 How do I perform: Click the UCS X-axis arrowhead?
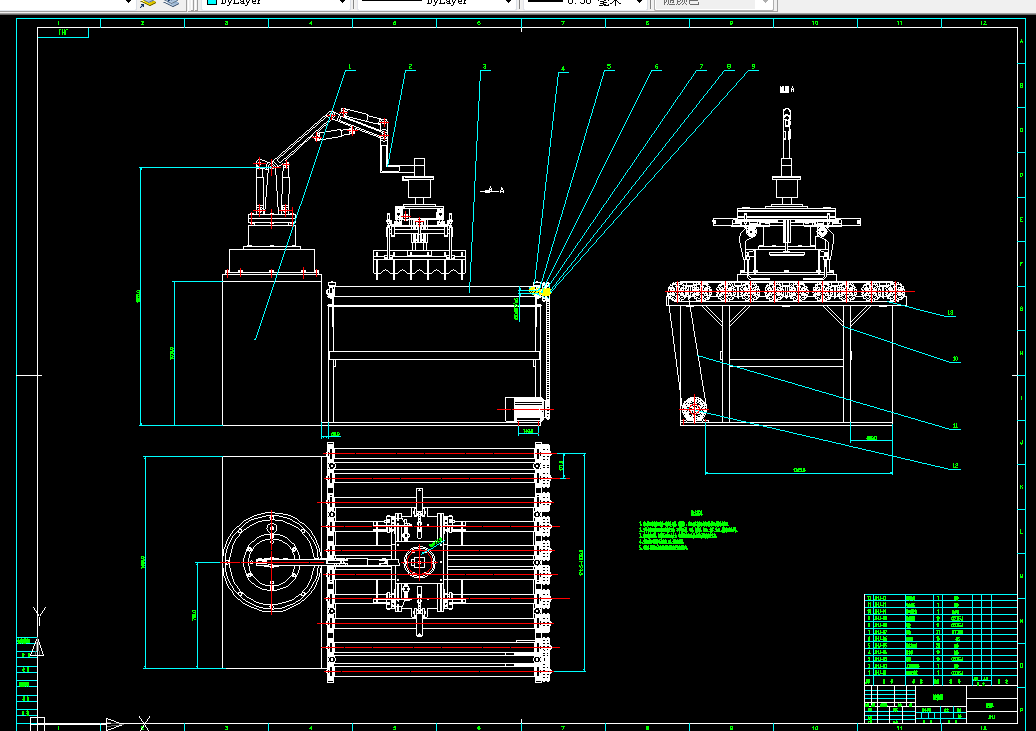coord(114,724)
